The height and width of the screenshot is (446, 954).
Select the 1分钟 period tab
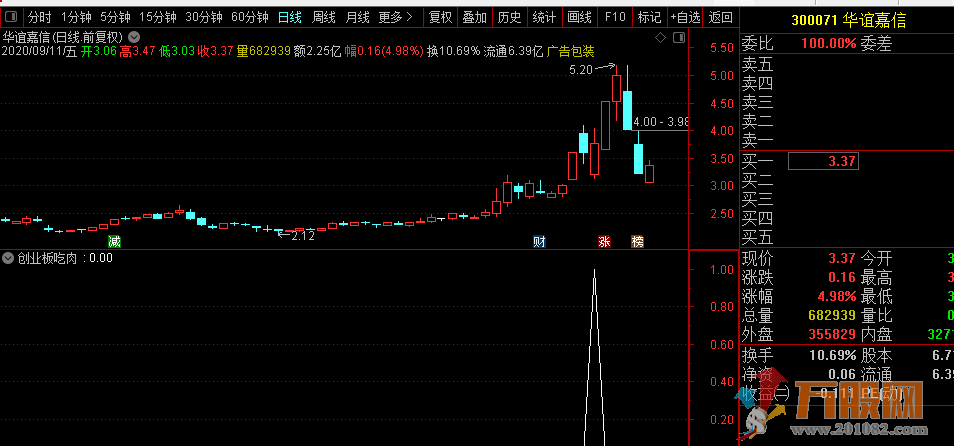[x=77, y=17]
